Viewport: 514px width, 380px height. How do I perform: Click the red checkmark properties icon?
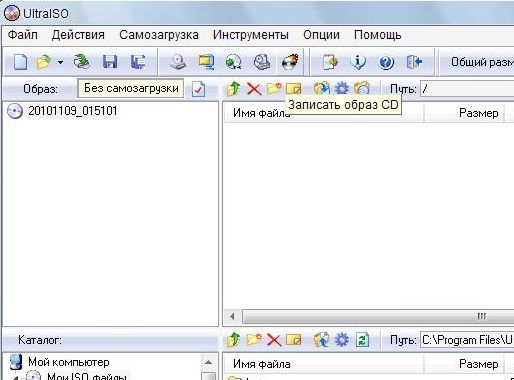198,89
